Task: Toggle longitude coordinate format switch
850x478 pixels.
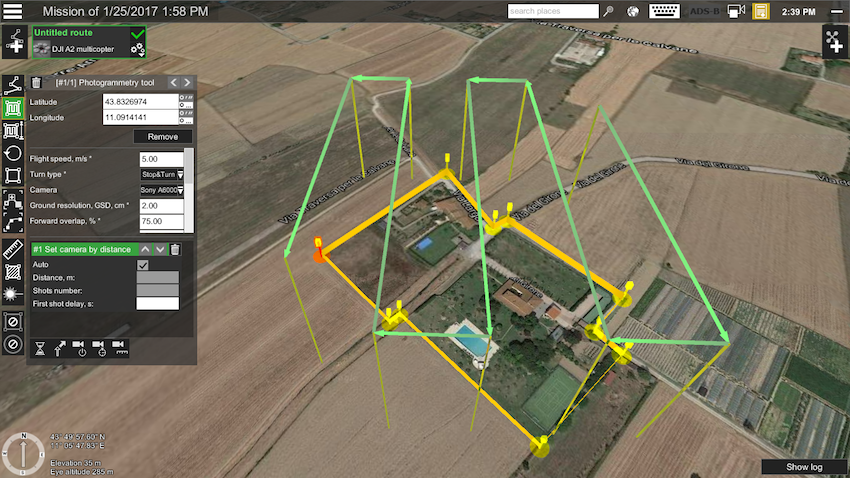Action: [186, 117]
